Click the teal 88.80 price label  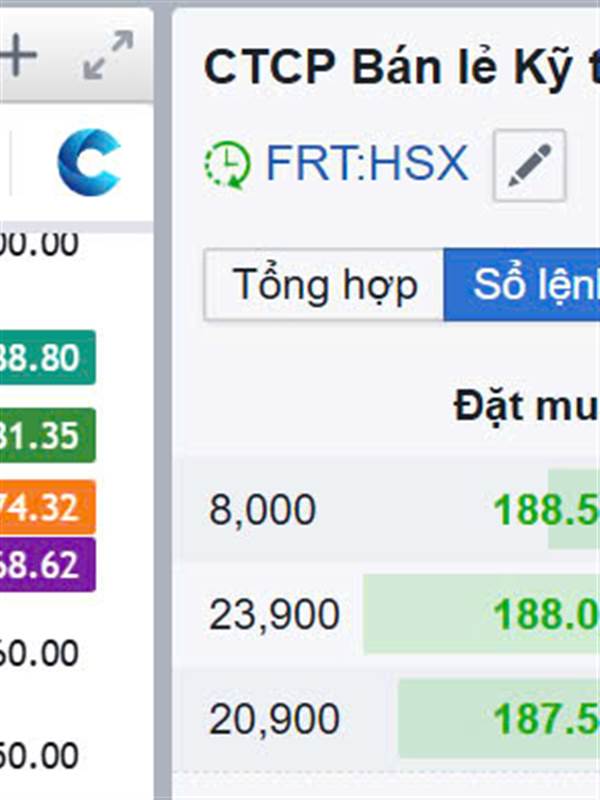[x=47, y=357]
